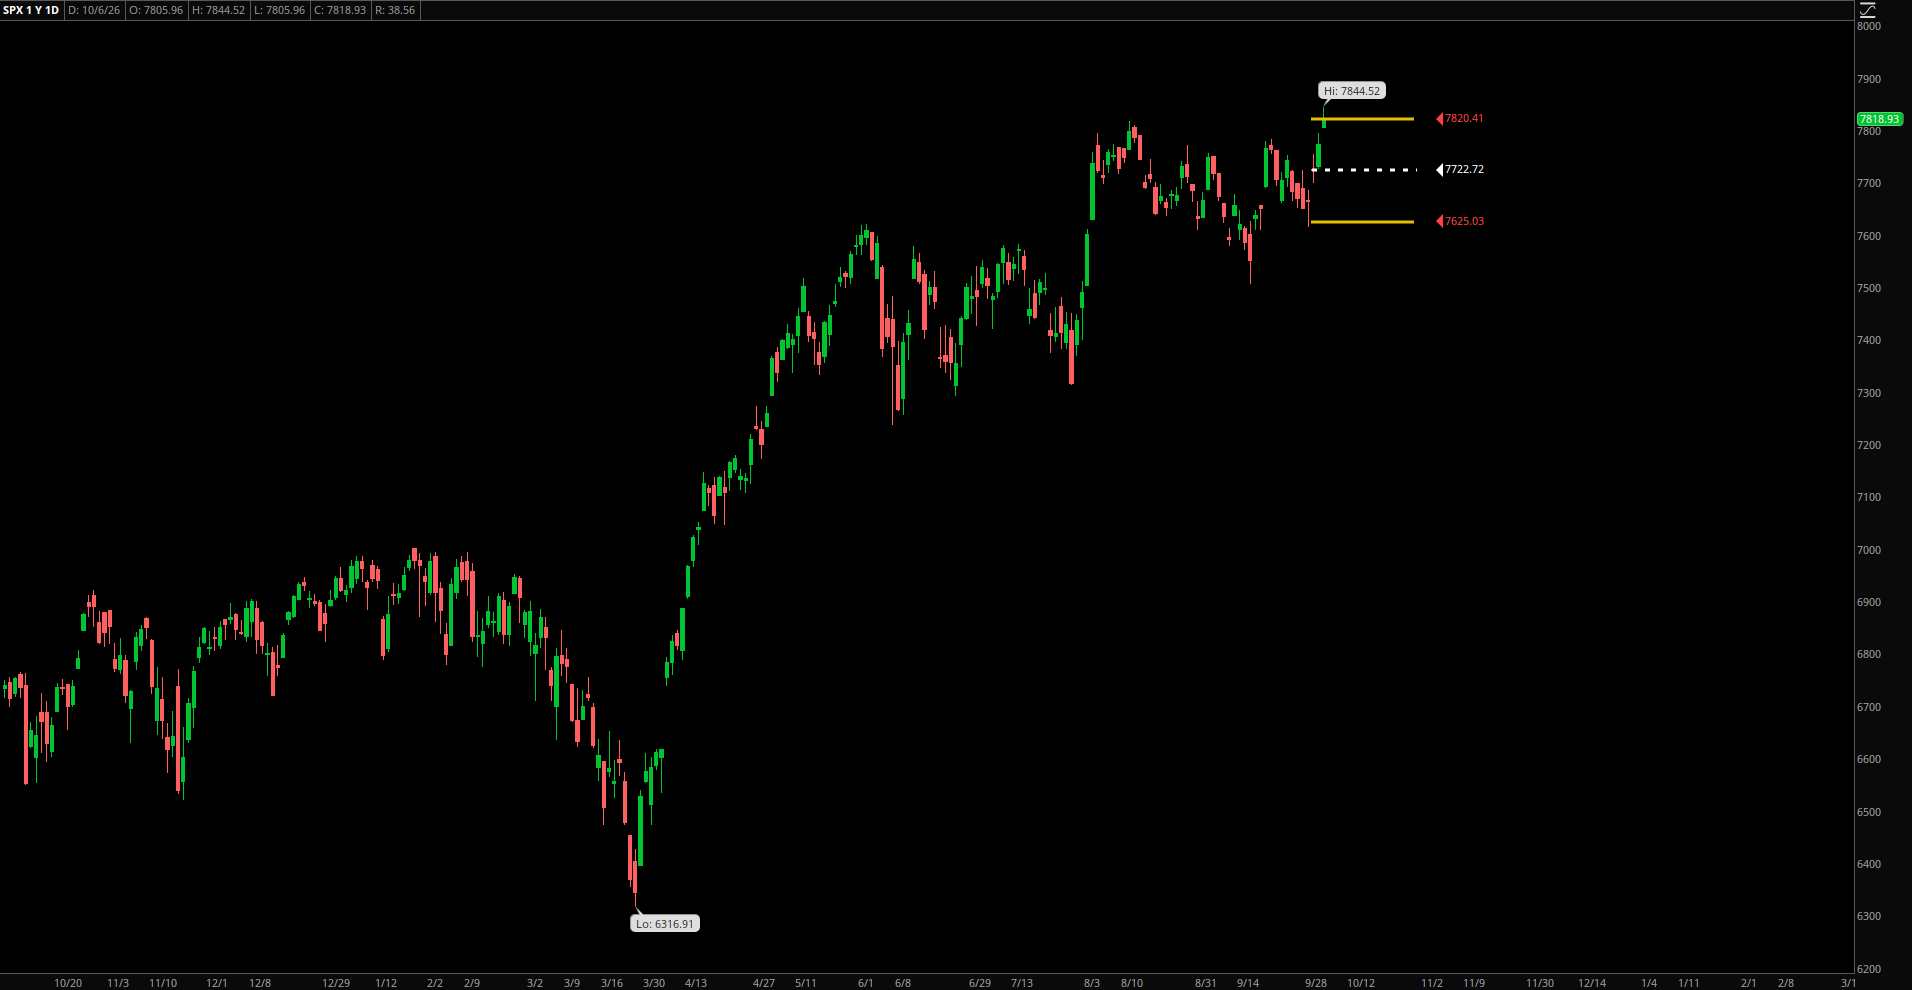Click the open value 'O: 7805.96'
The width and height of the screenshot is (1912, 990).
pos(156,10)
